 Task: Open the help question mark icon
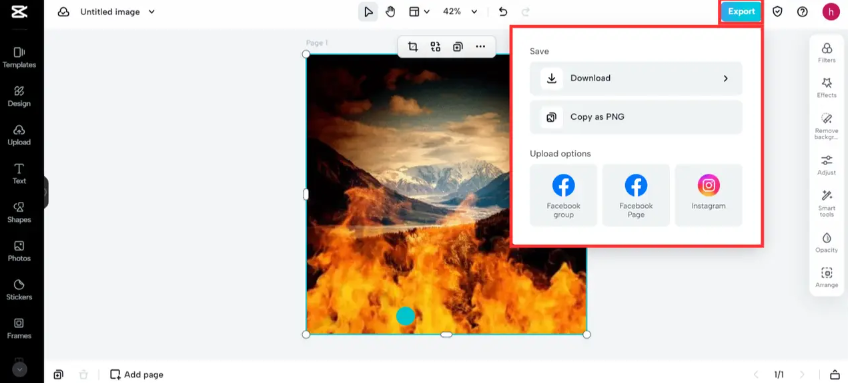[803, 12]
